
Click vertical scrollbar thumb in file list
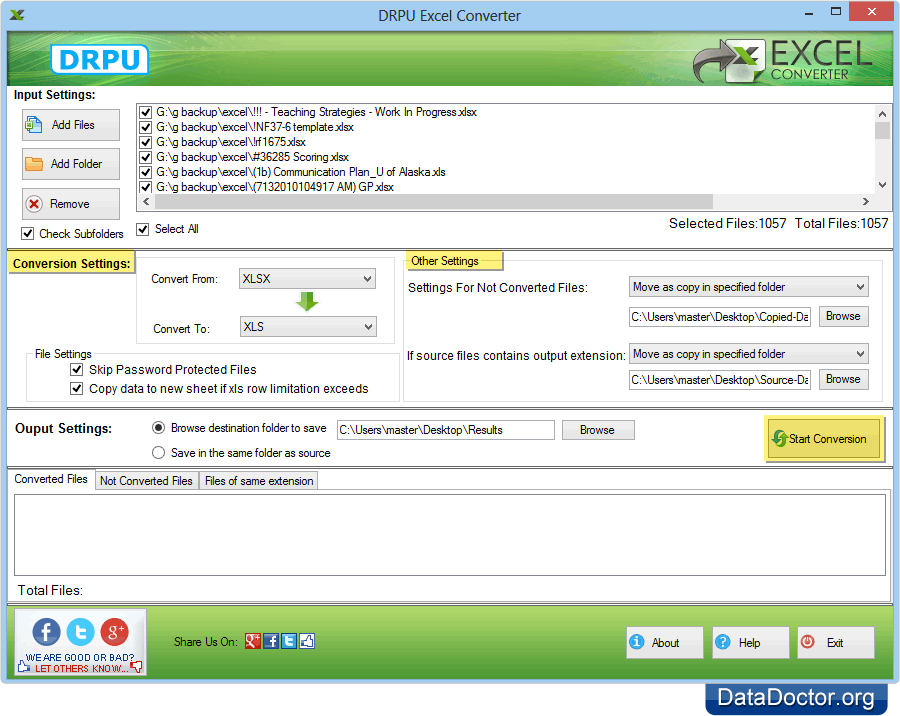[x=882, y=130]
